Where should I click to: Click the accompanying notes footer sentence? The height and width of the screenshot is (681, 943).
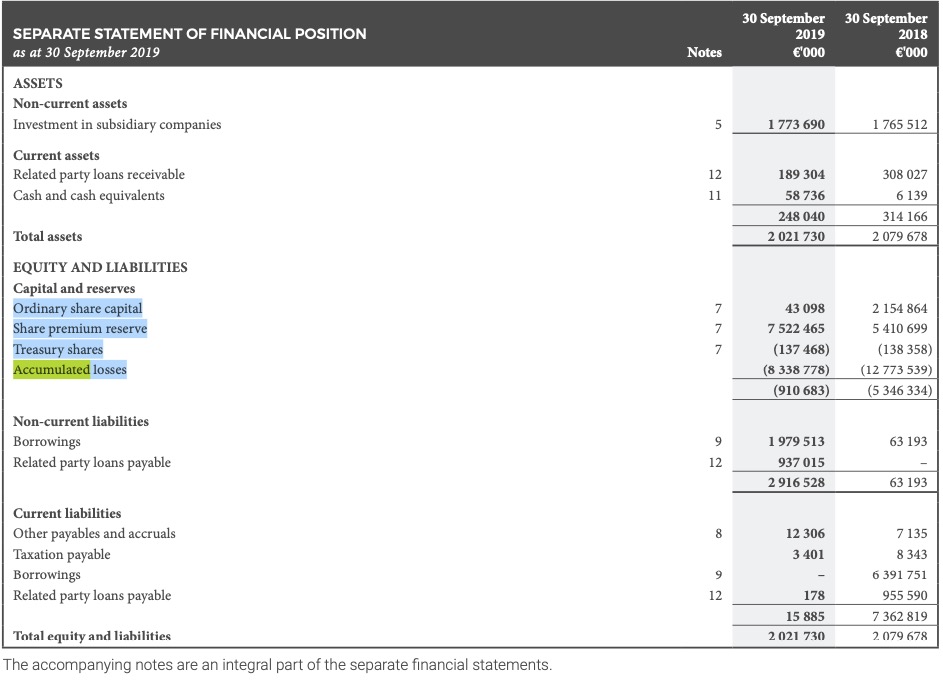coord(277,665)
